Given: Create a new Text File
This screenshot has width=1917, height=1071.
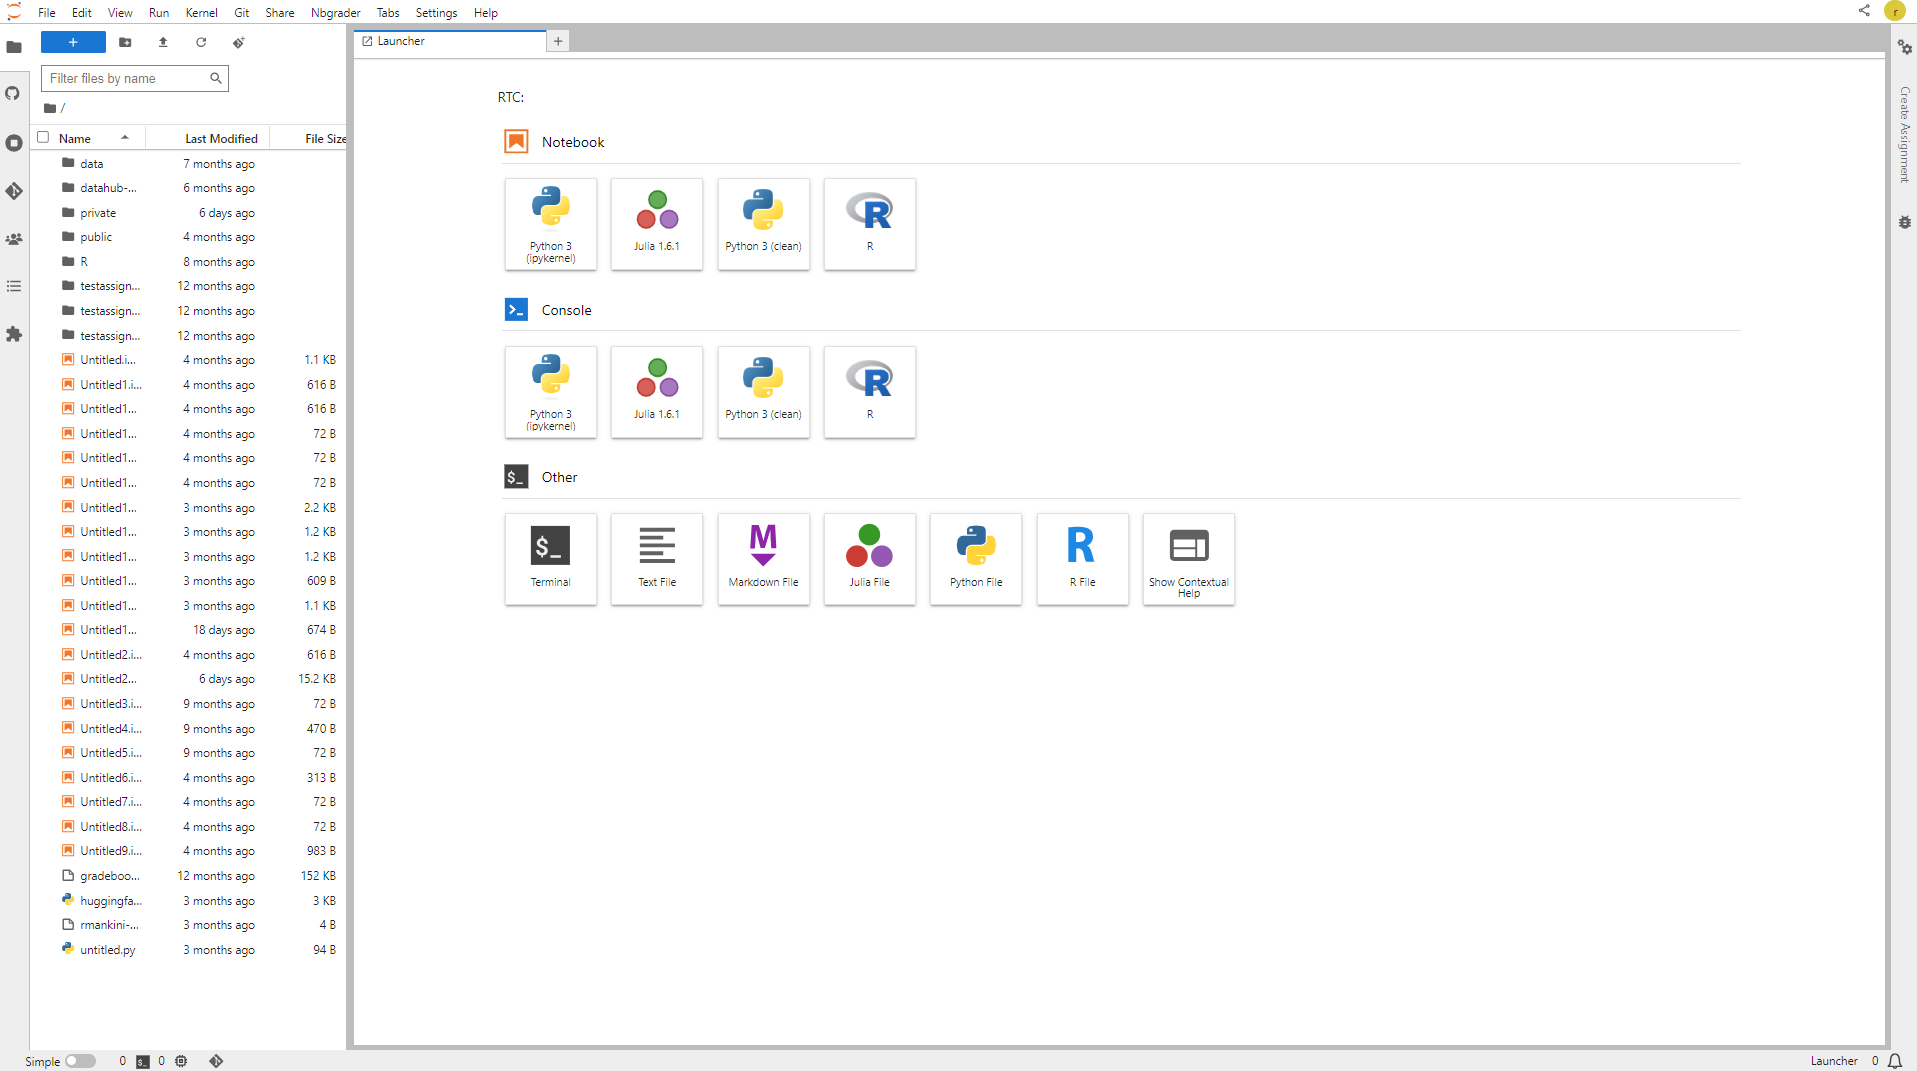Looking at the screenshot, I should [x=657, y=559].
